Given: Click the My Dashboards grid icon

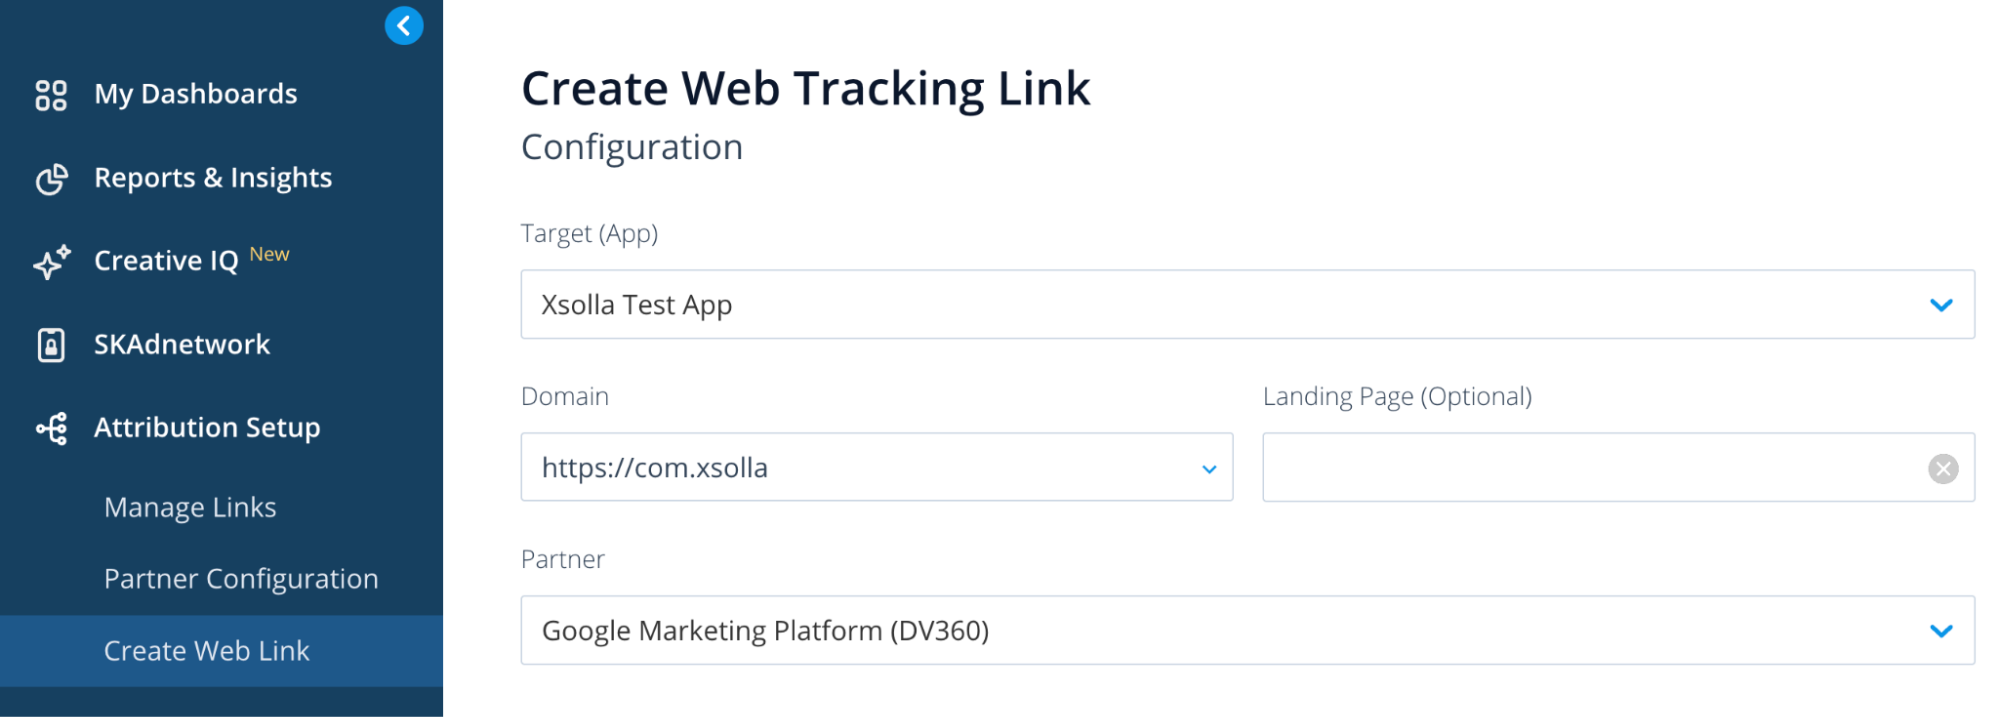Looking at the screenshot, I should (51, 95).
